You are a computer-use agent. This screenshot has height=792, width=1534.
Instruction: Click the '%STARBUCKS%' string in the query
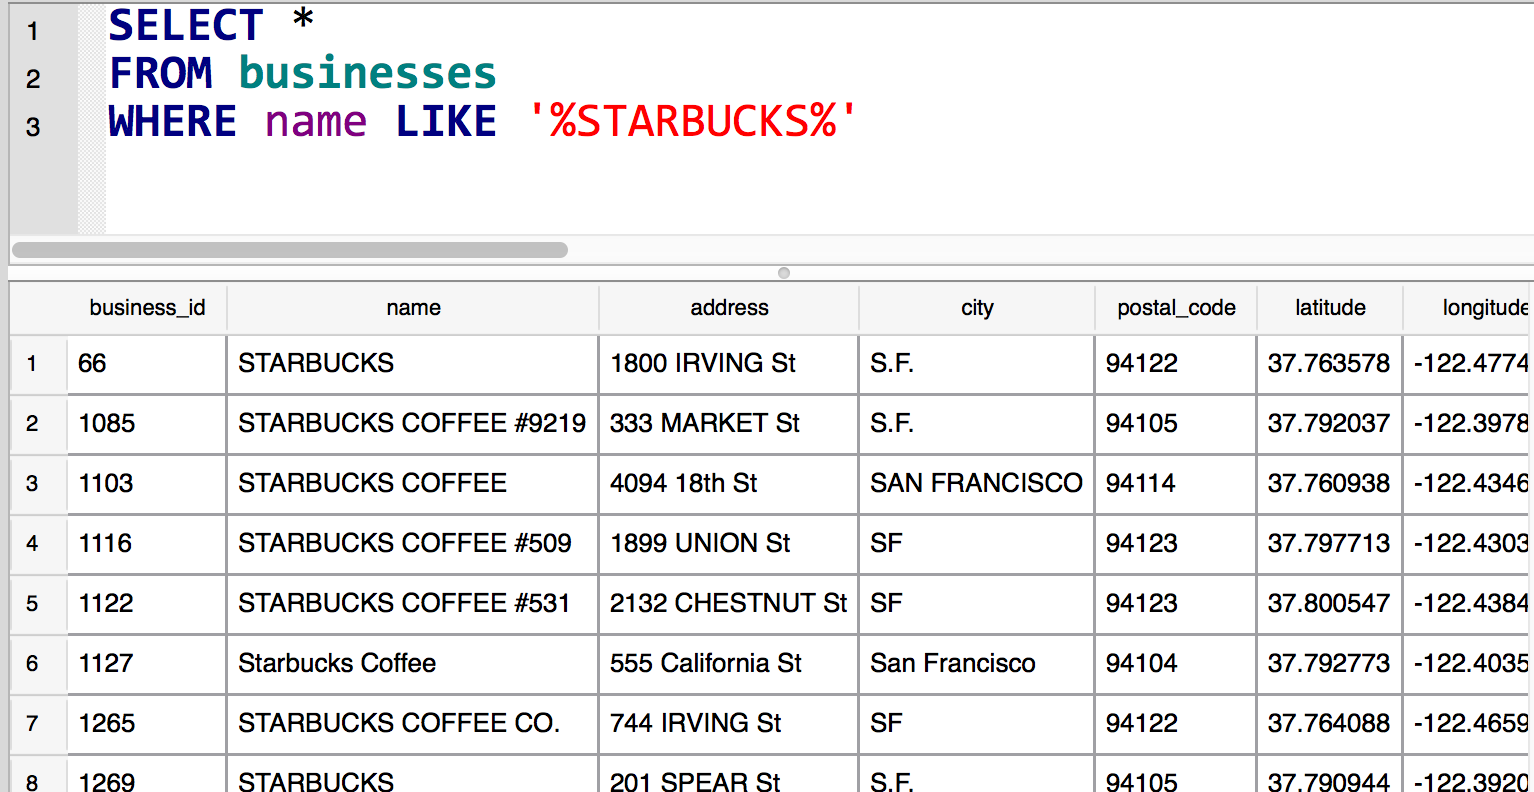click(692, 122)
